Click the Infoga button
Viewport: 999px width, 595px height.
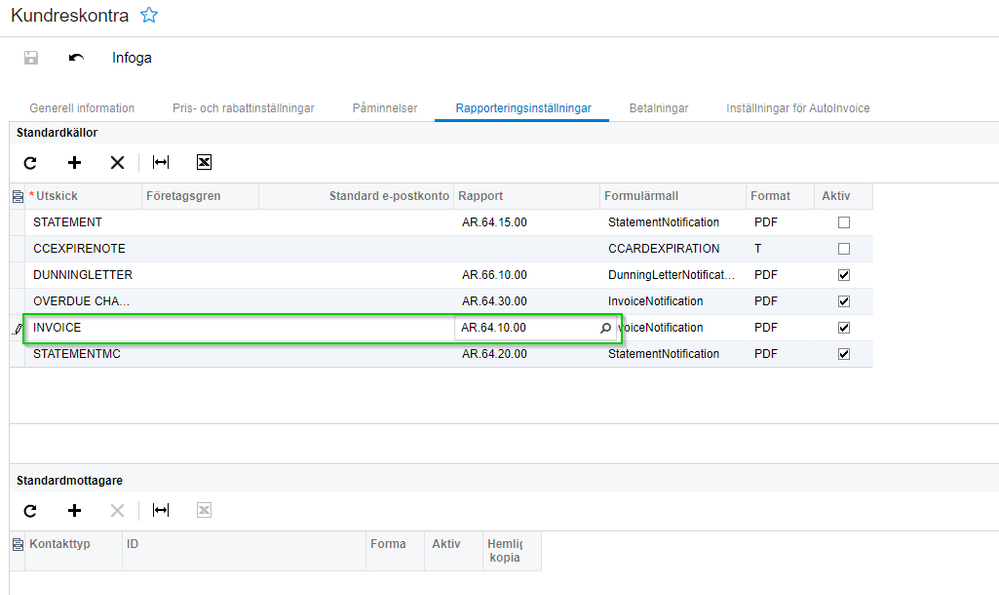(x=132, y=58)
